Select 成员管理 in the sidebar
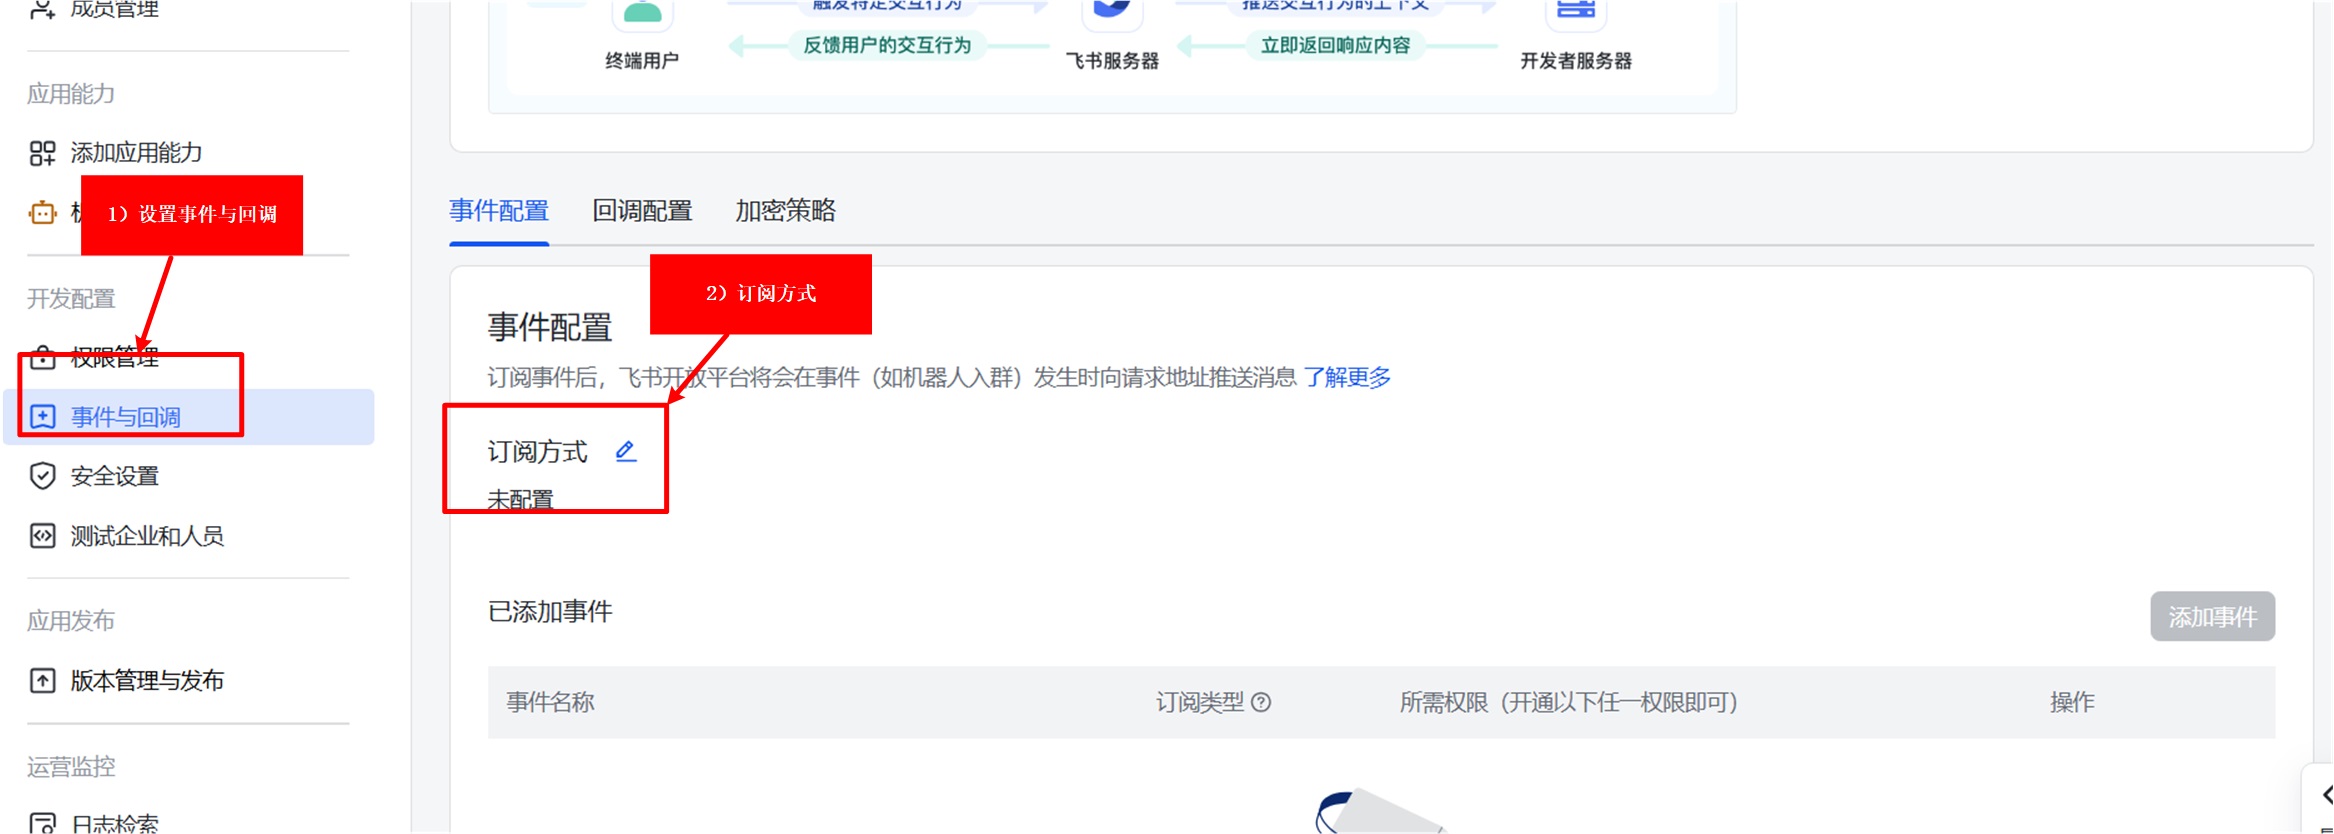 pos(114,10)
